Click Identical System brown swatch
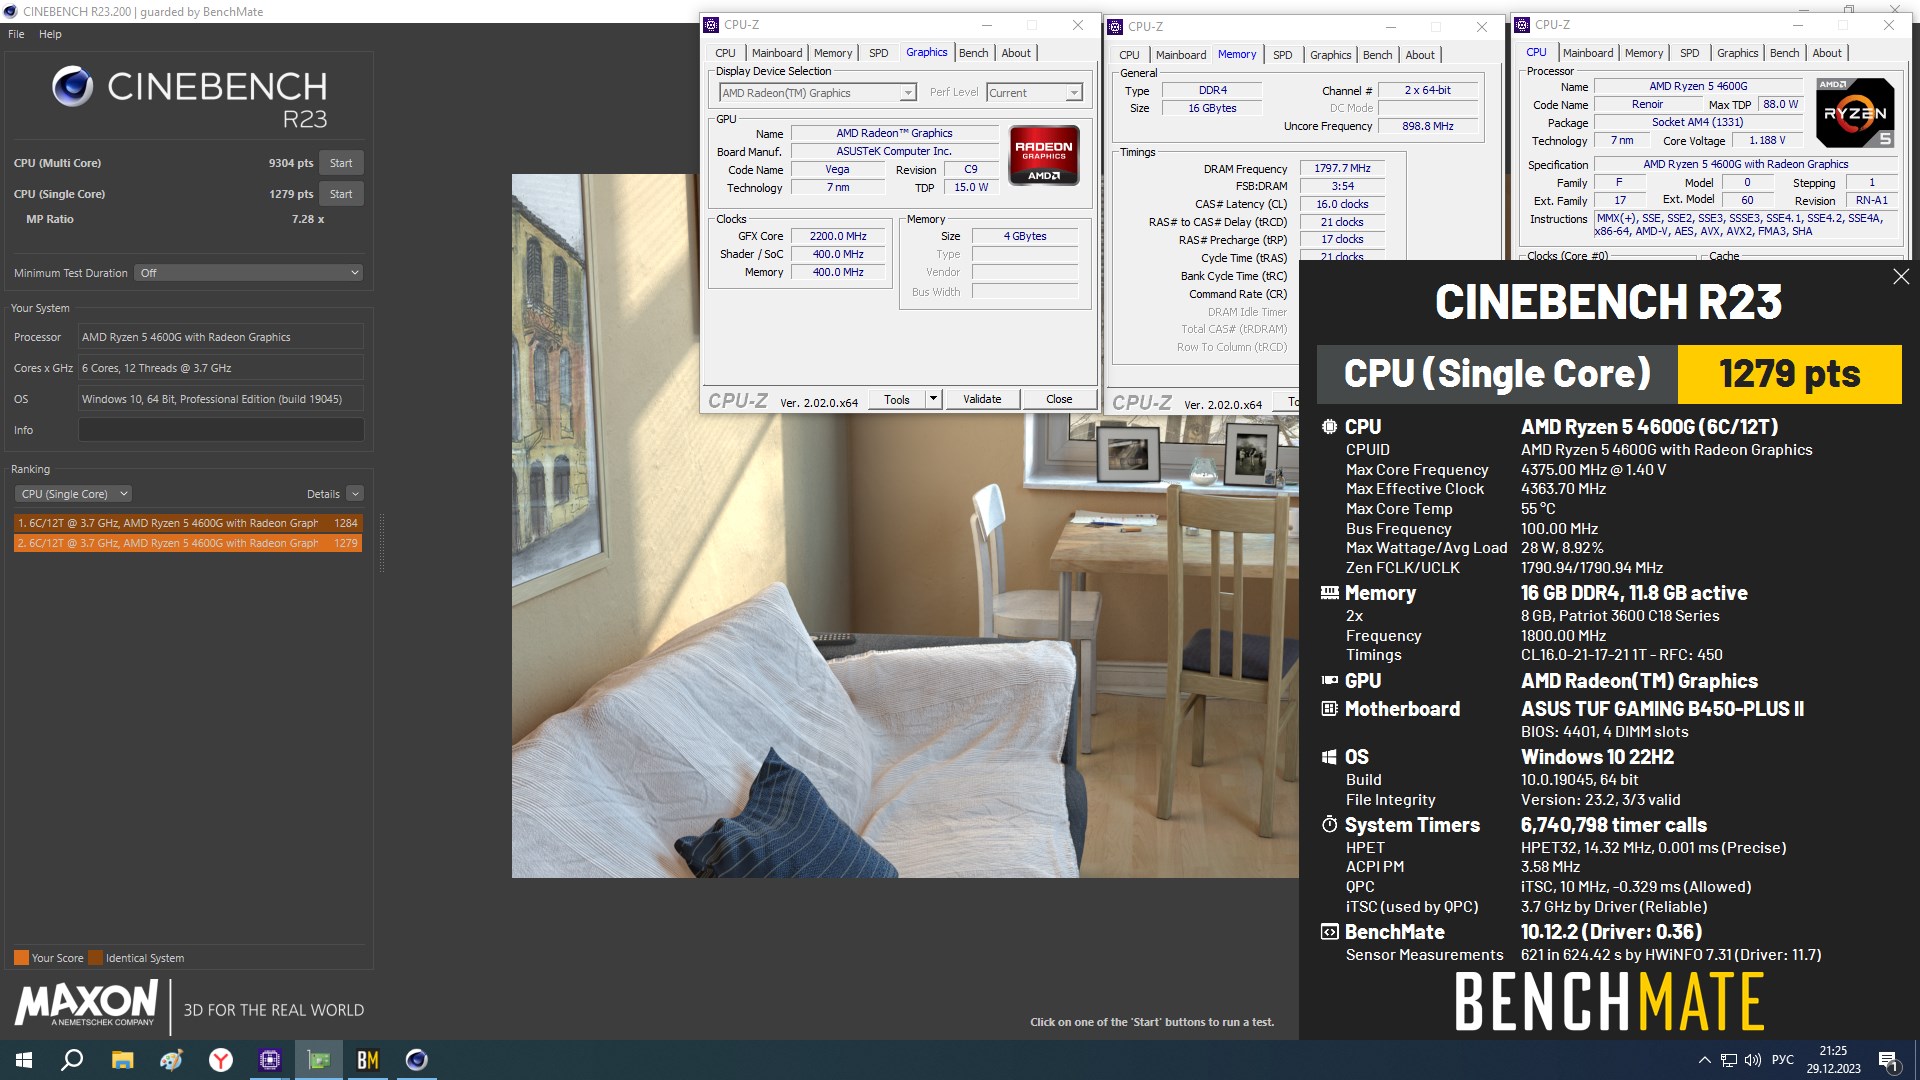 pyautogui.click(x=95, y=958)
